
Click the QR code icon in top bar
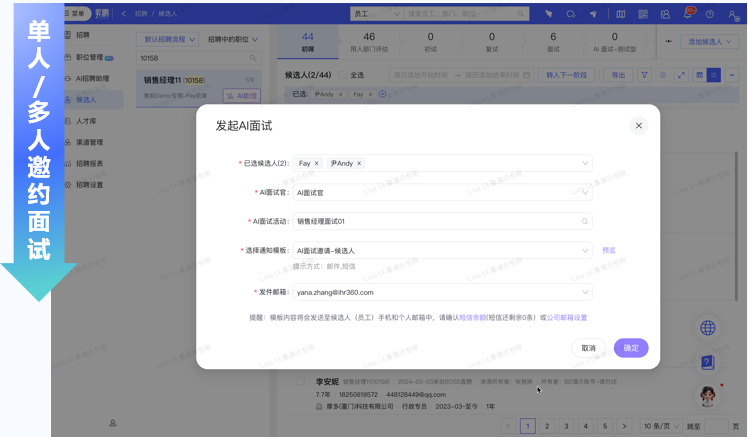coord(664,14)
